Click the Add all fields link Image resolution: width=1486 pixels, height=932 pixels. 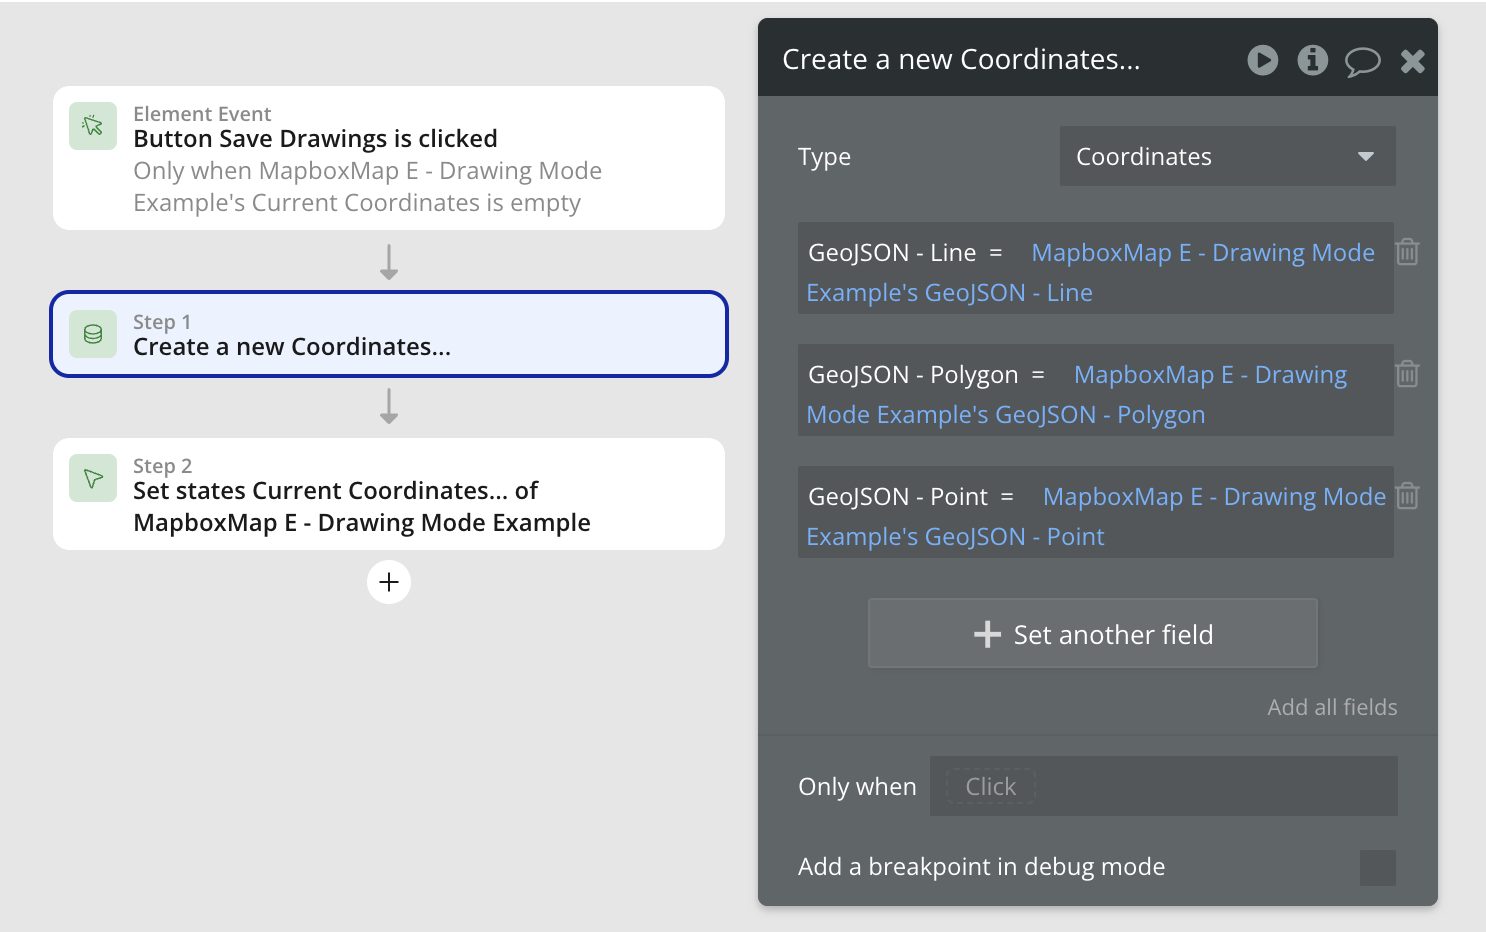click(1332, 707)
